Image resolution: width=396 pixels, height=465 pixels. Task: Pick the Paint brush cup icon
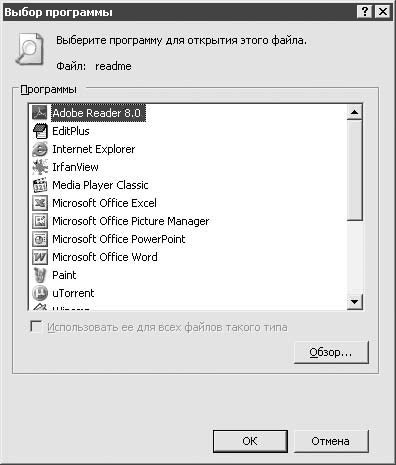[40, 275]
